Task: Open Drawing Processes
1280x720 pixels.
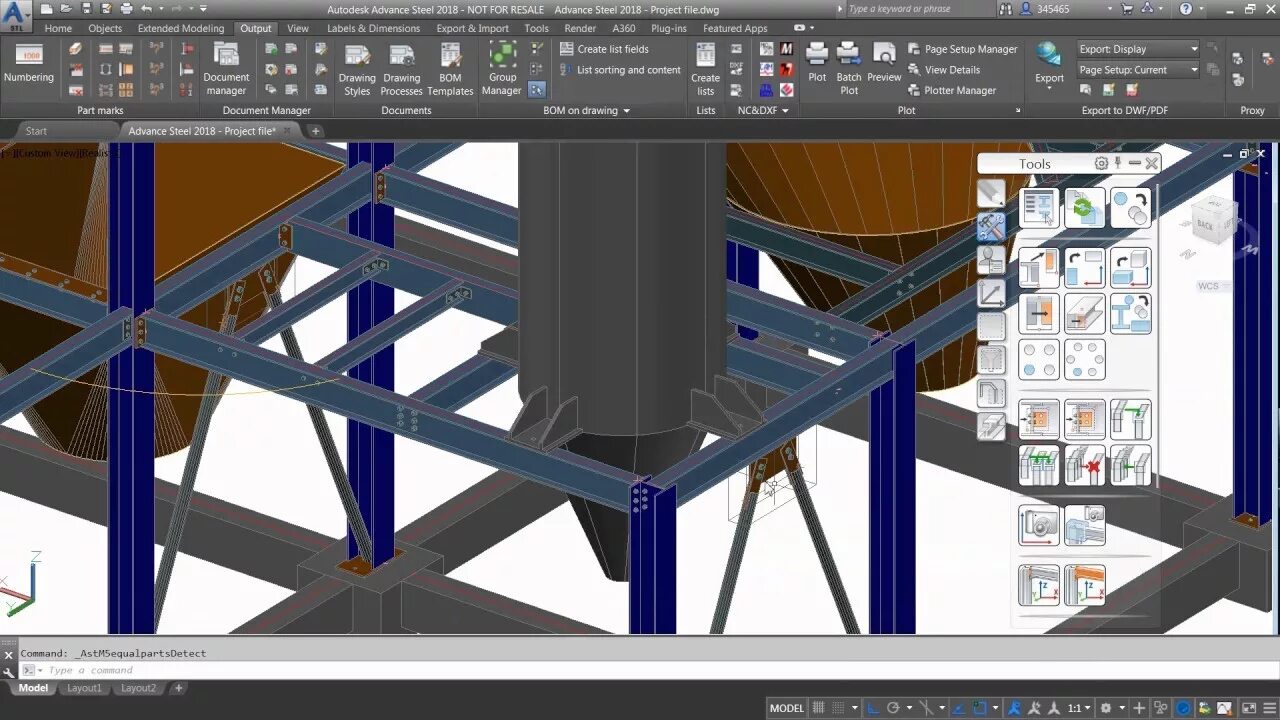Action: point(402,70)
